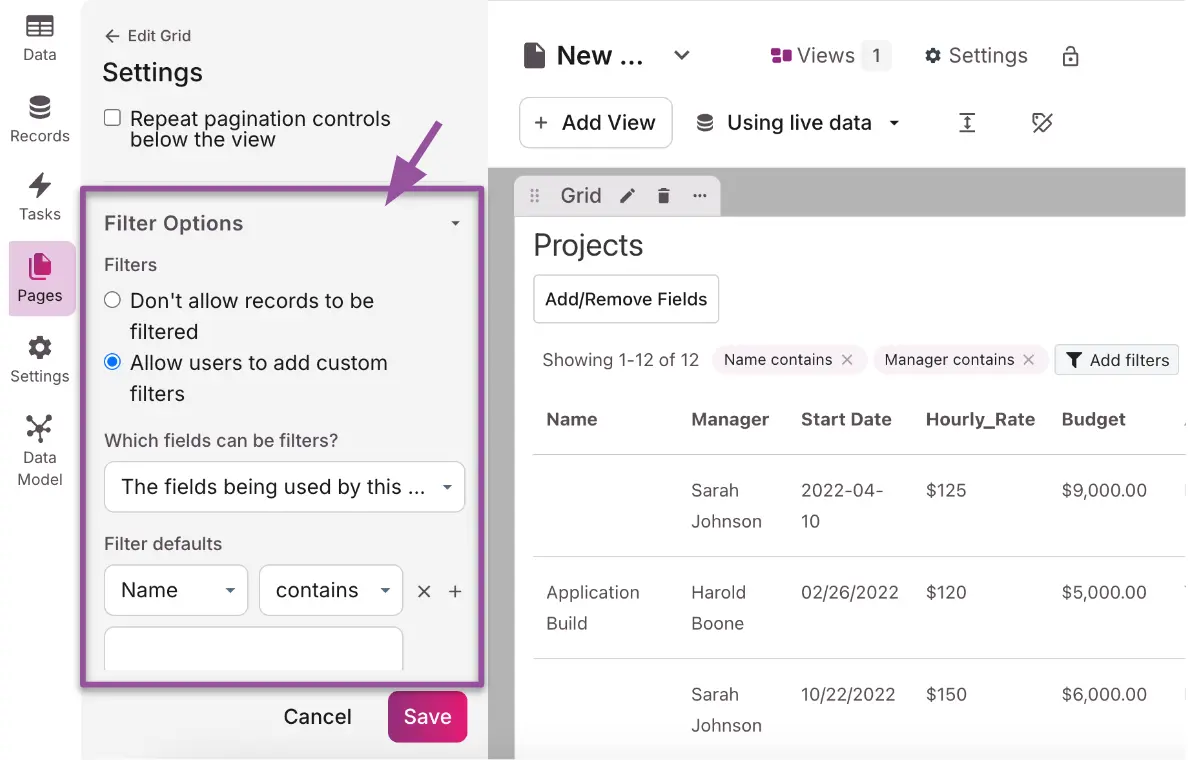Screen dimensions: 1188x760
Task: Click the lock icon next to Settings
Action: (x=1070, y=56)
